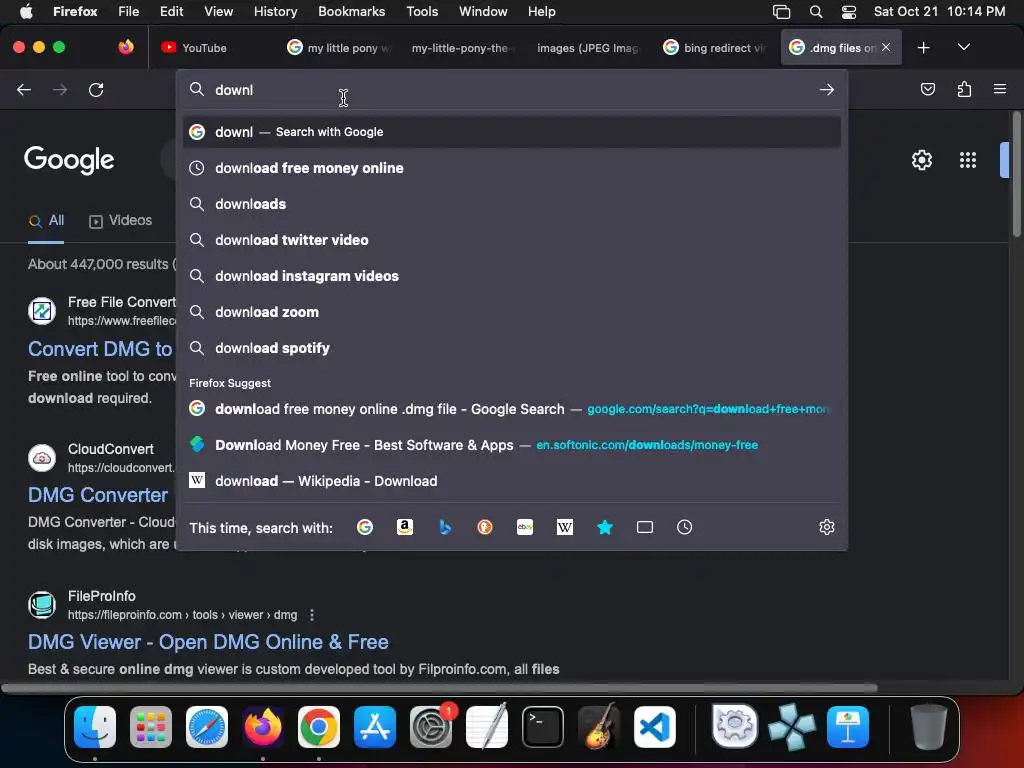Close the .dmg files tab
The image size is (1024, 768).
886,47
